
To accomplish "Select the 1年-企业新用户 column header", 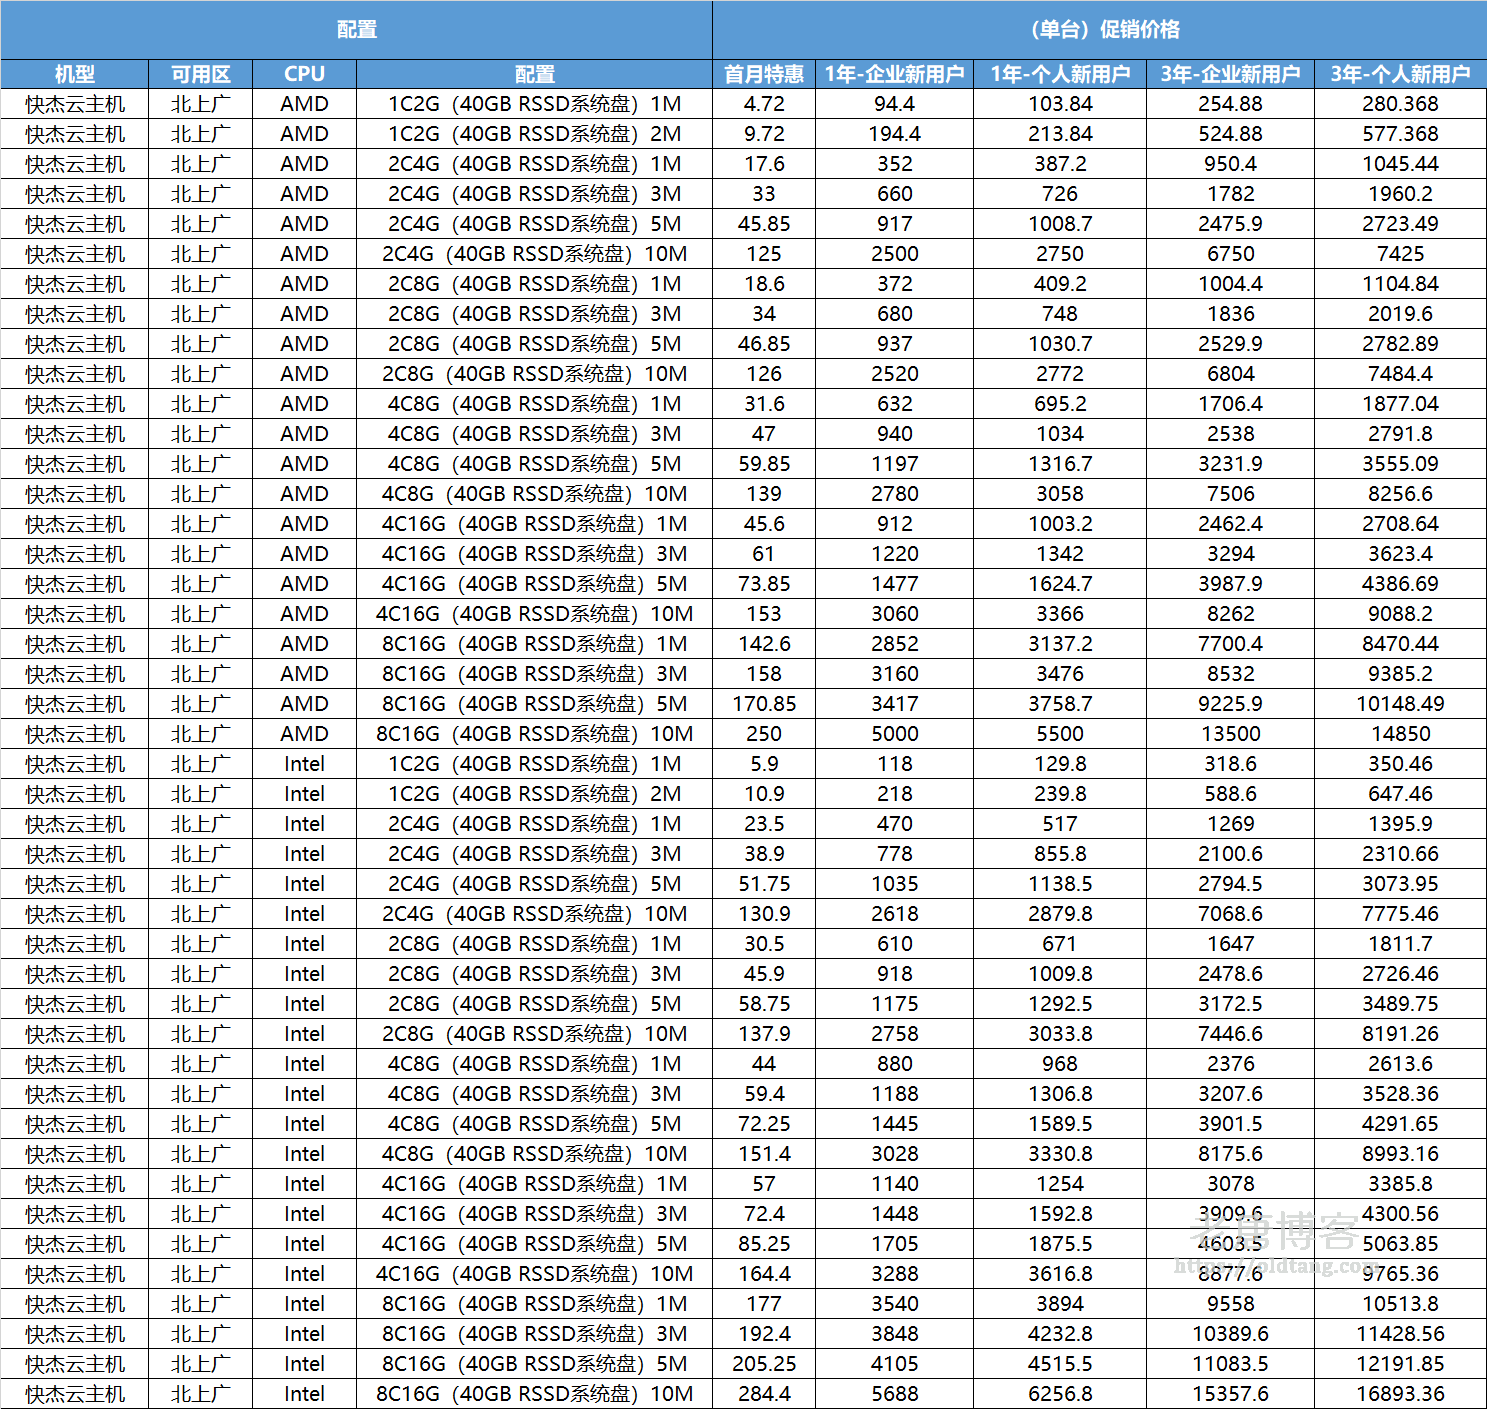I will click(x=894, y=74).
